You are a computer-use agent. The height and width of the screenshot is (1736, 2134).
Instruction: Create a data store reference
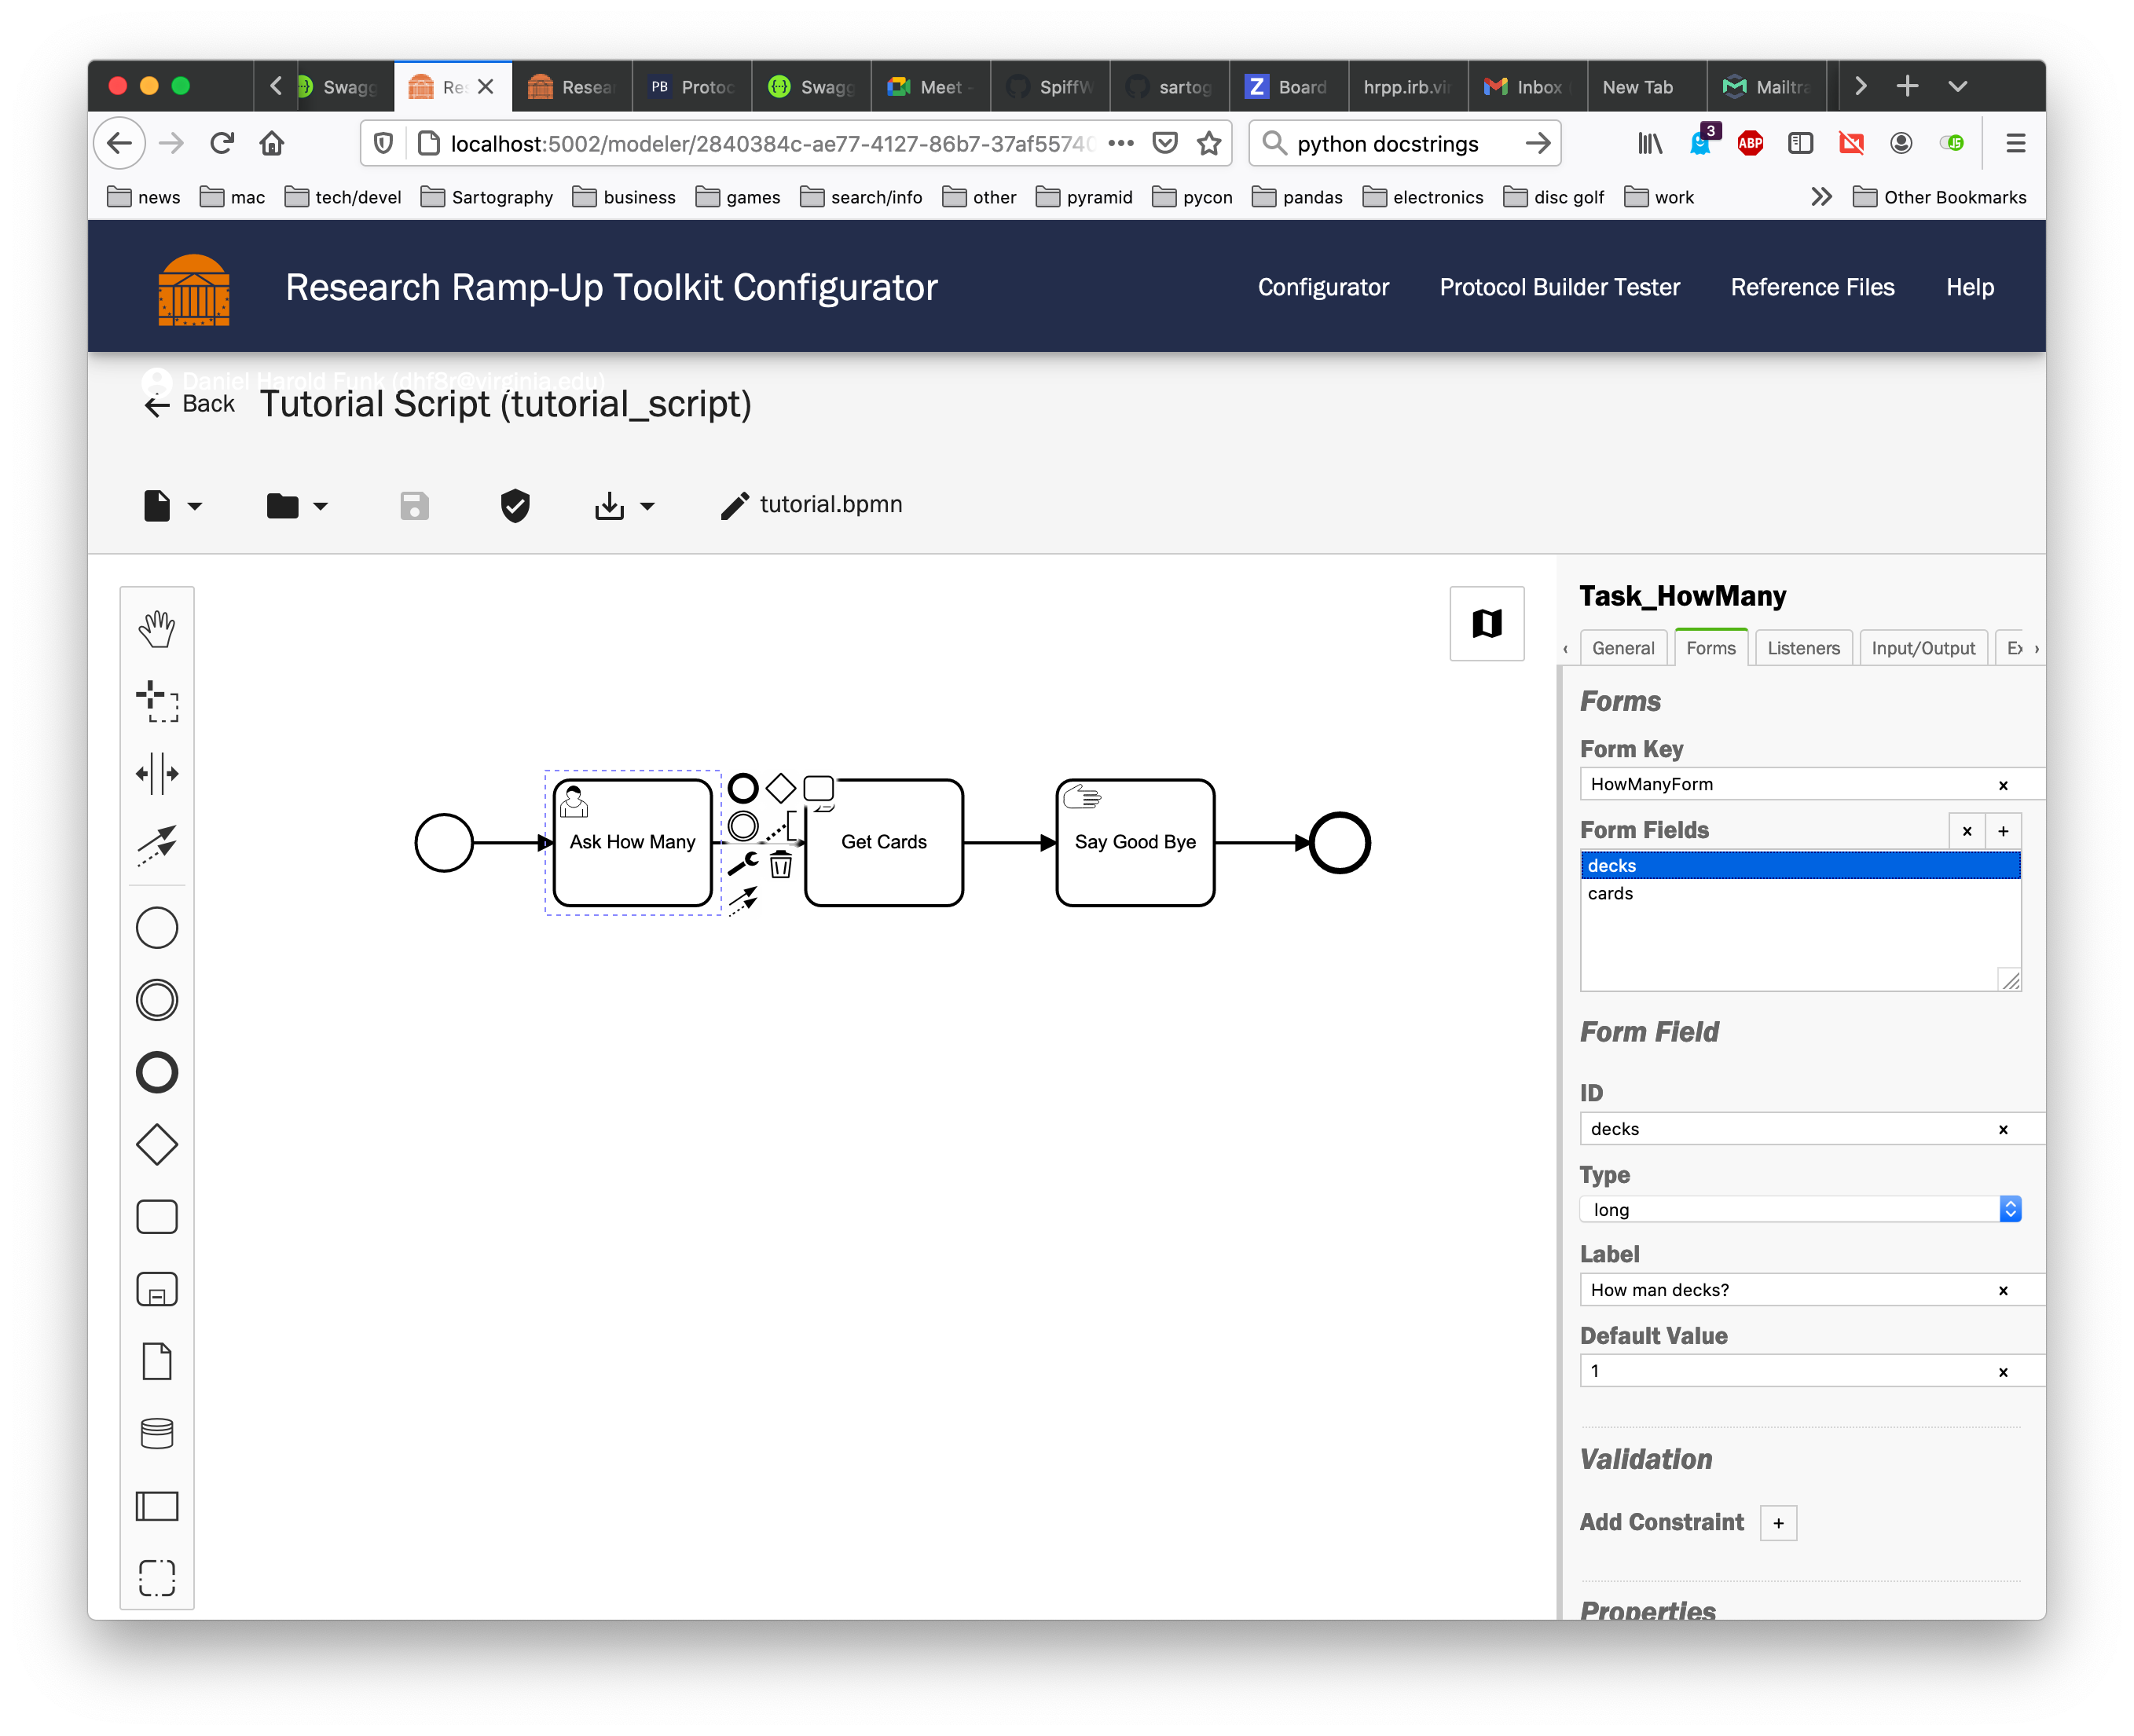(x=157, y=1434)
